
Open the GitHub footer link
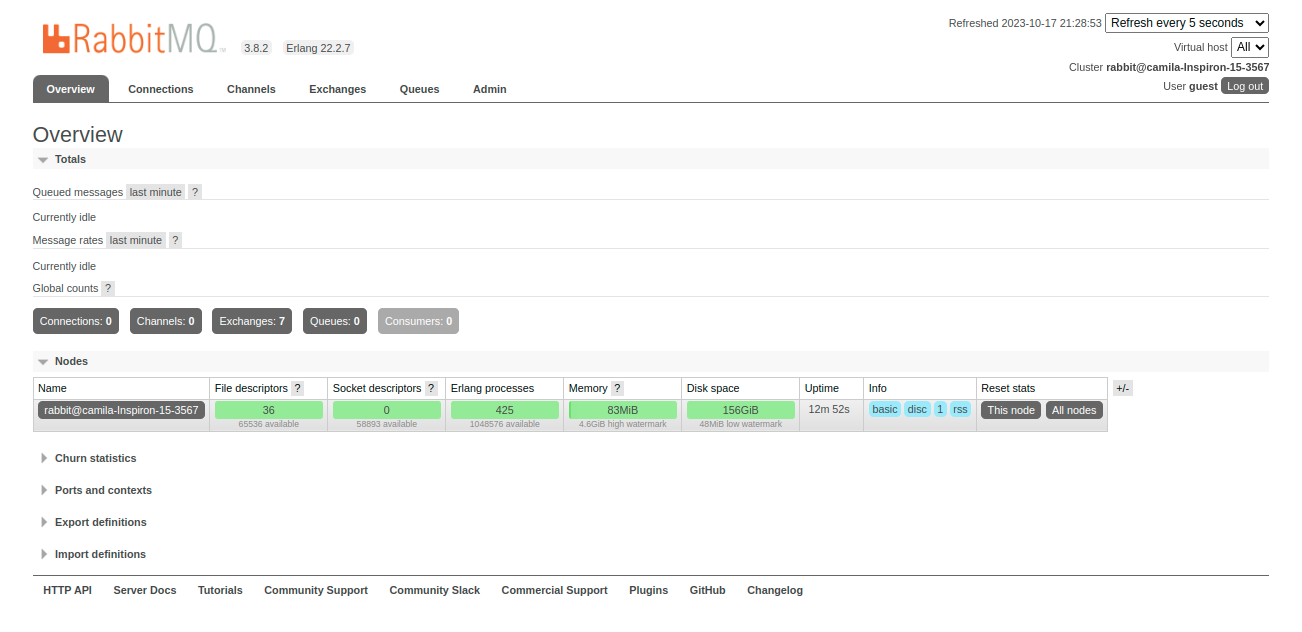point(708,590)
